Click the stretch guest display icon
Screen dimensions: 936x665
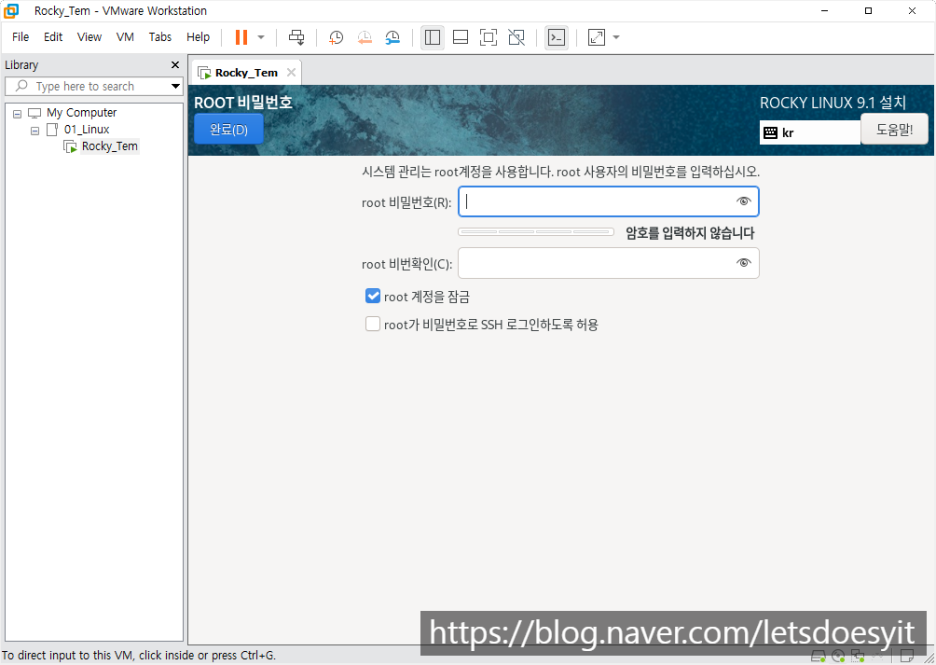[596, 38]
